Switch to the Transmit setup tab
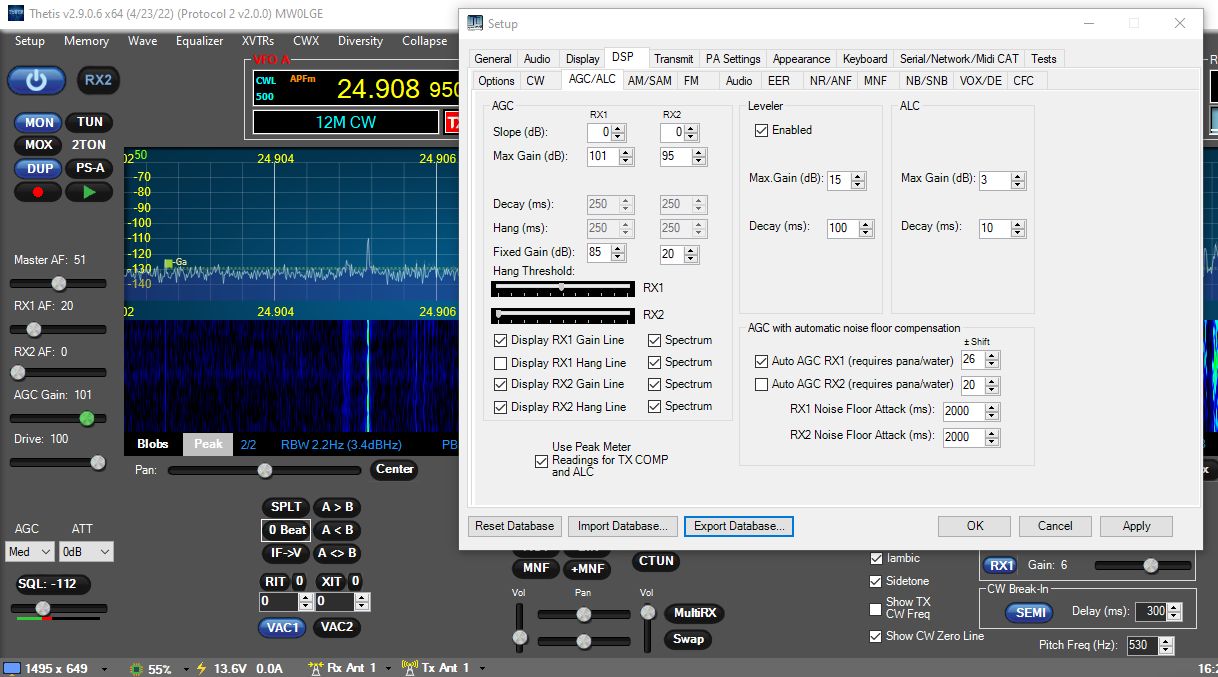 (x=674, y=59)
